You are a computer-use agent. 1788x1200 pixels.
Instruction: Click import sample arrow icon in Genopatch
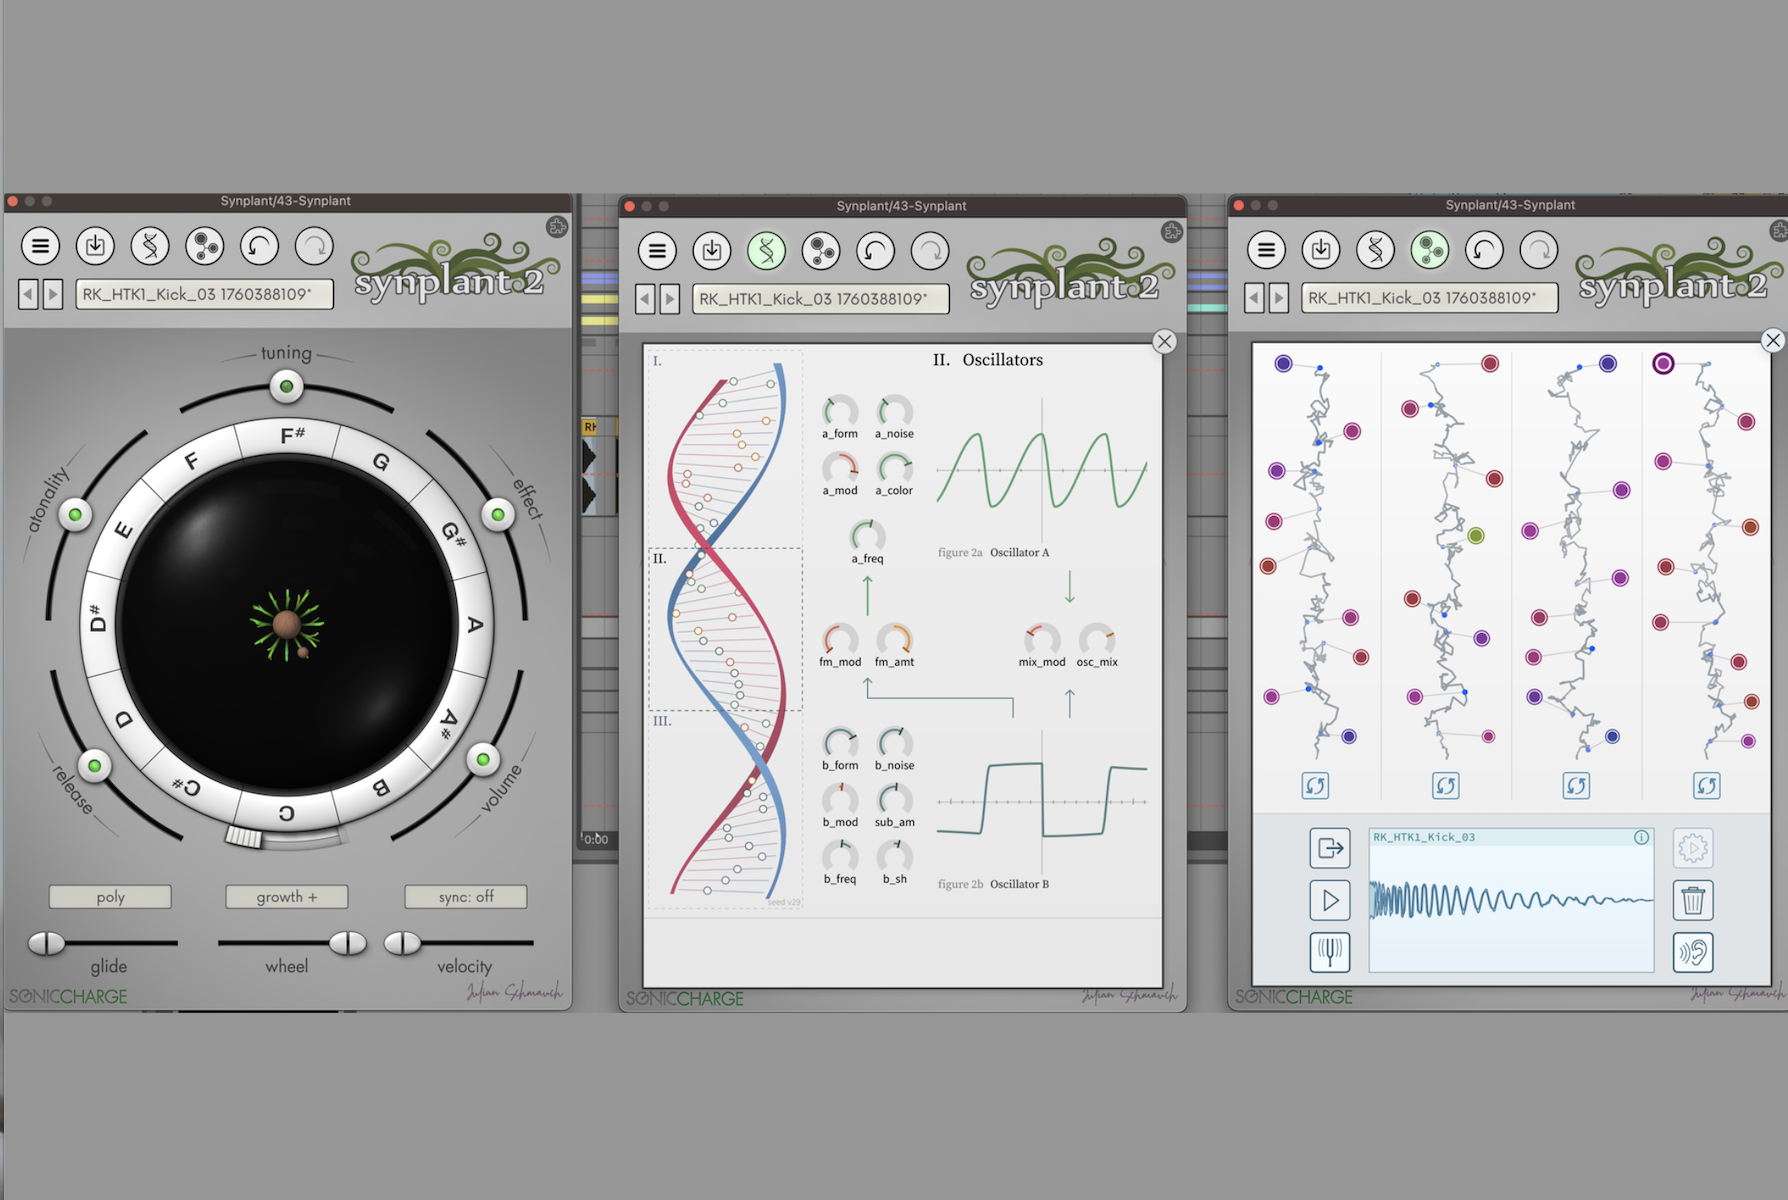pyautogui.click(x=1330, y=848)
